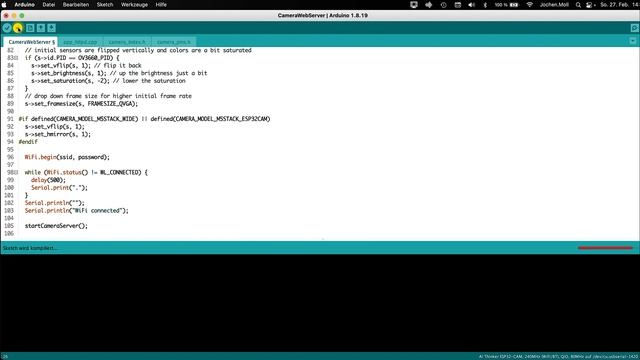The height and width of the screenshot is (360, 640).
Task: Open the Control Center menu bar icon
Action: [590, 5]
